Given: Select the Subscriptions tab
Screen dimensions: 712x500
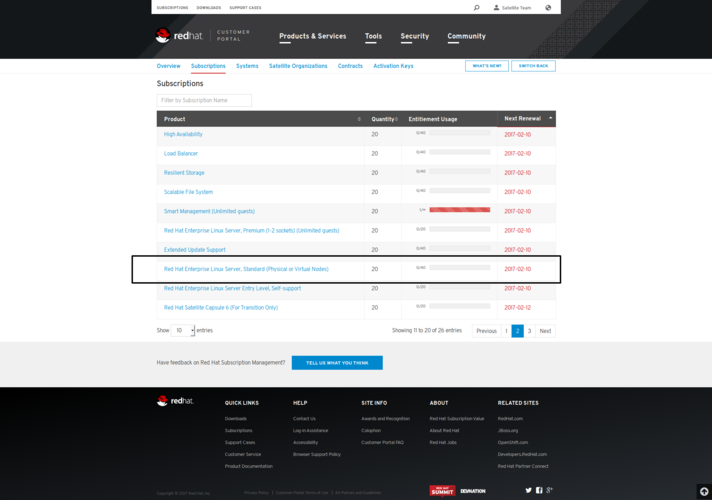Looking at the screenshot, I should [208, 66].
